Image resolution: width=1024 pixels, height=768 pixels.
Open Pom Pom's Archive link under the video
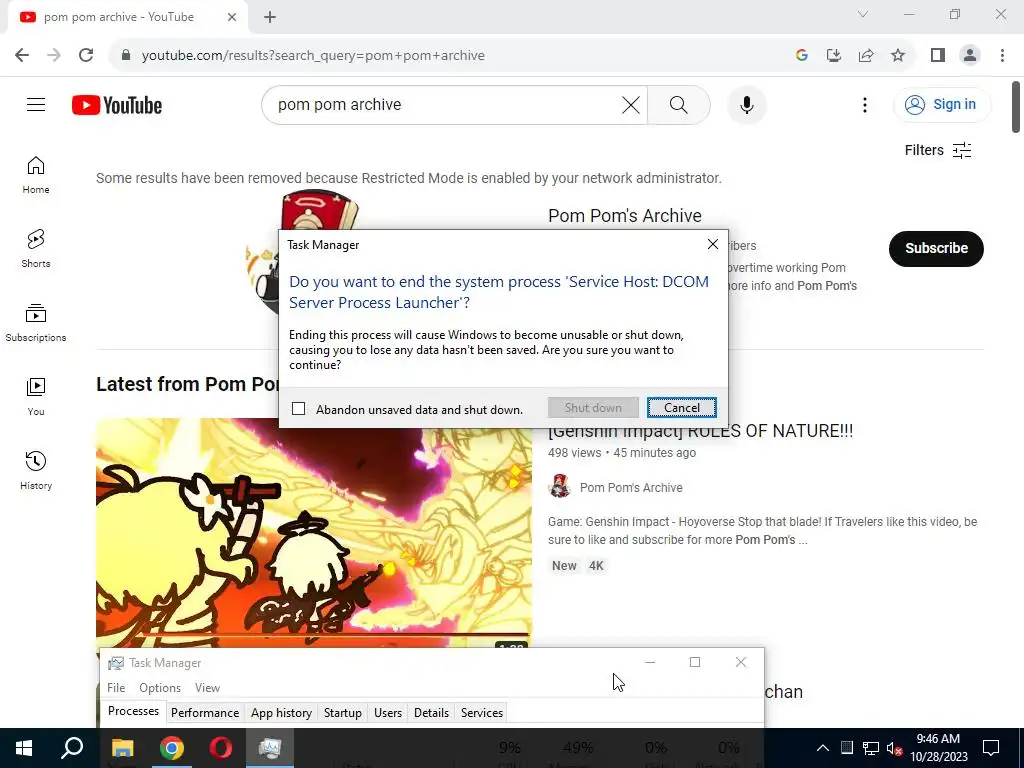pyautogui.click(x=631, y=487)
